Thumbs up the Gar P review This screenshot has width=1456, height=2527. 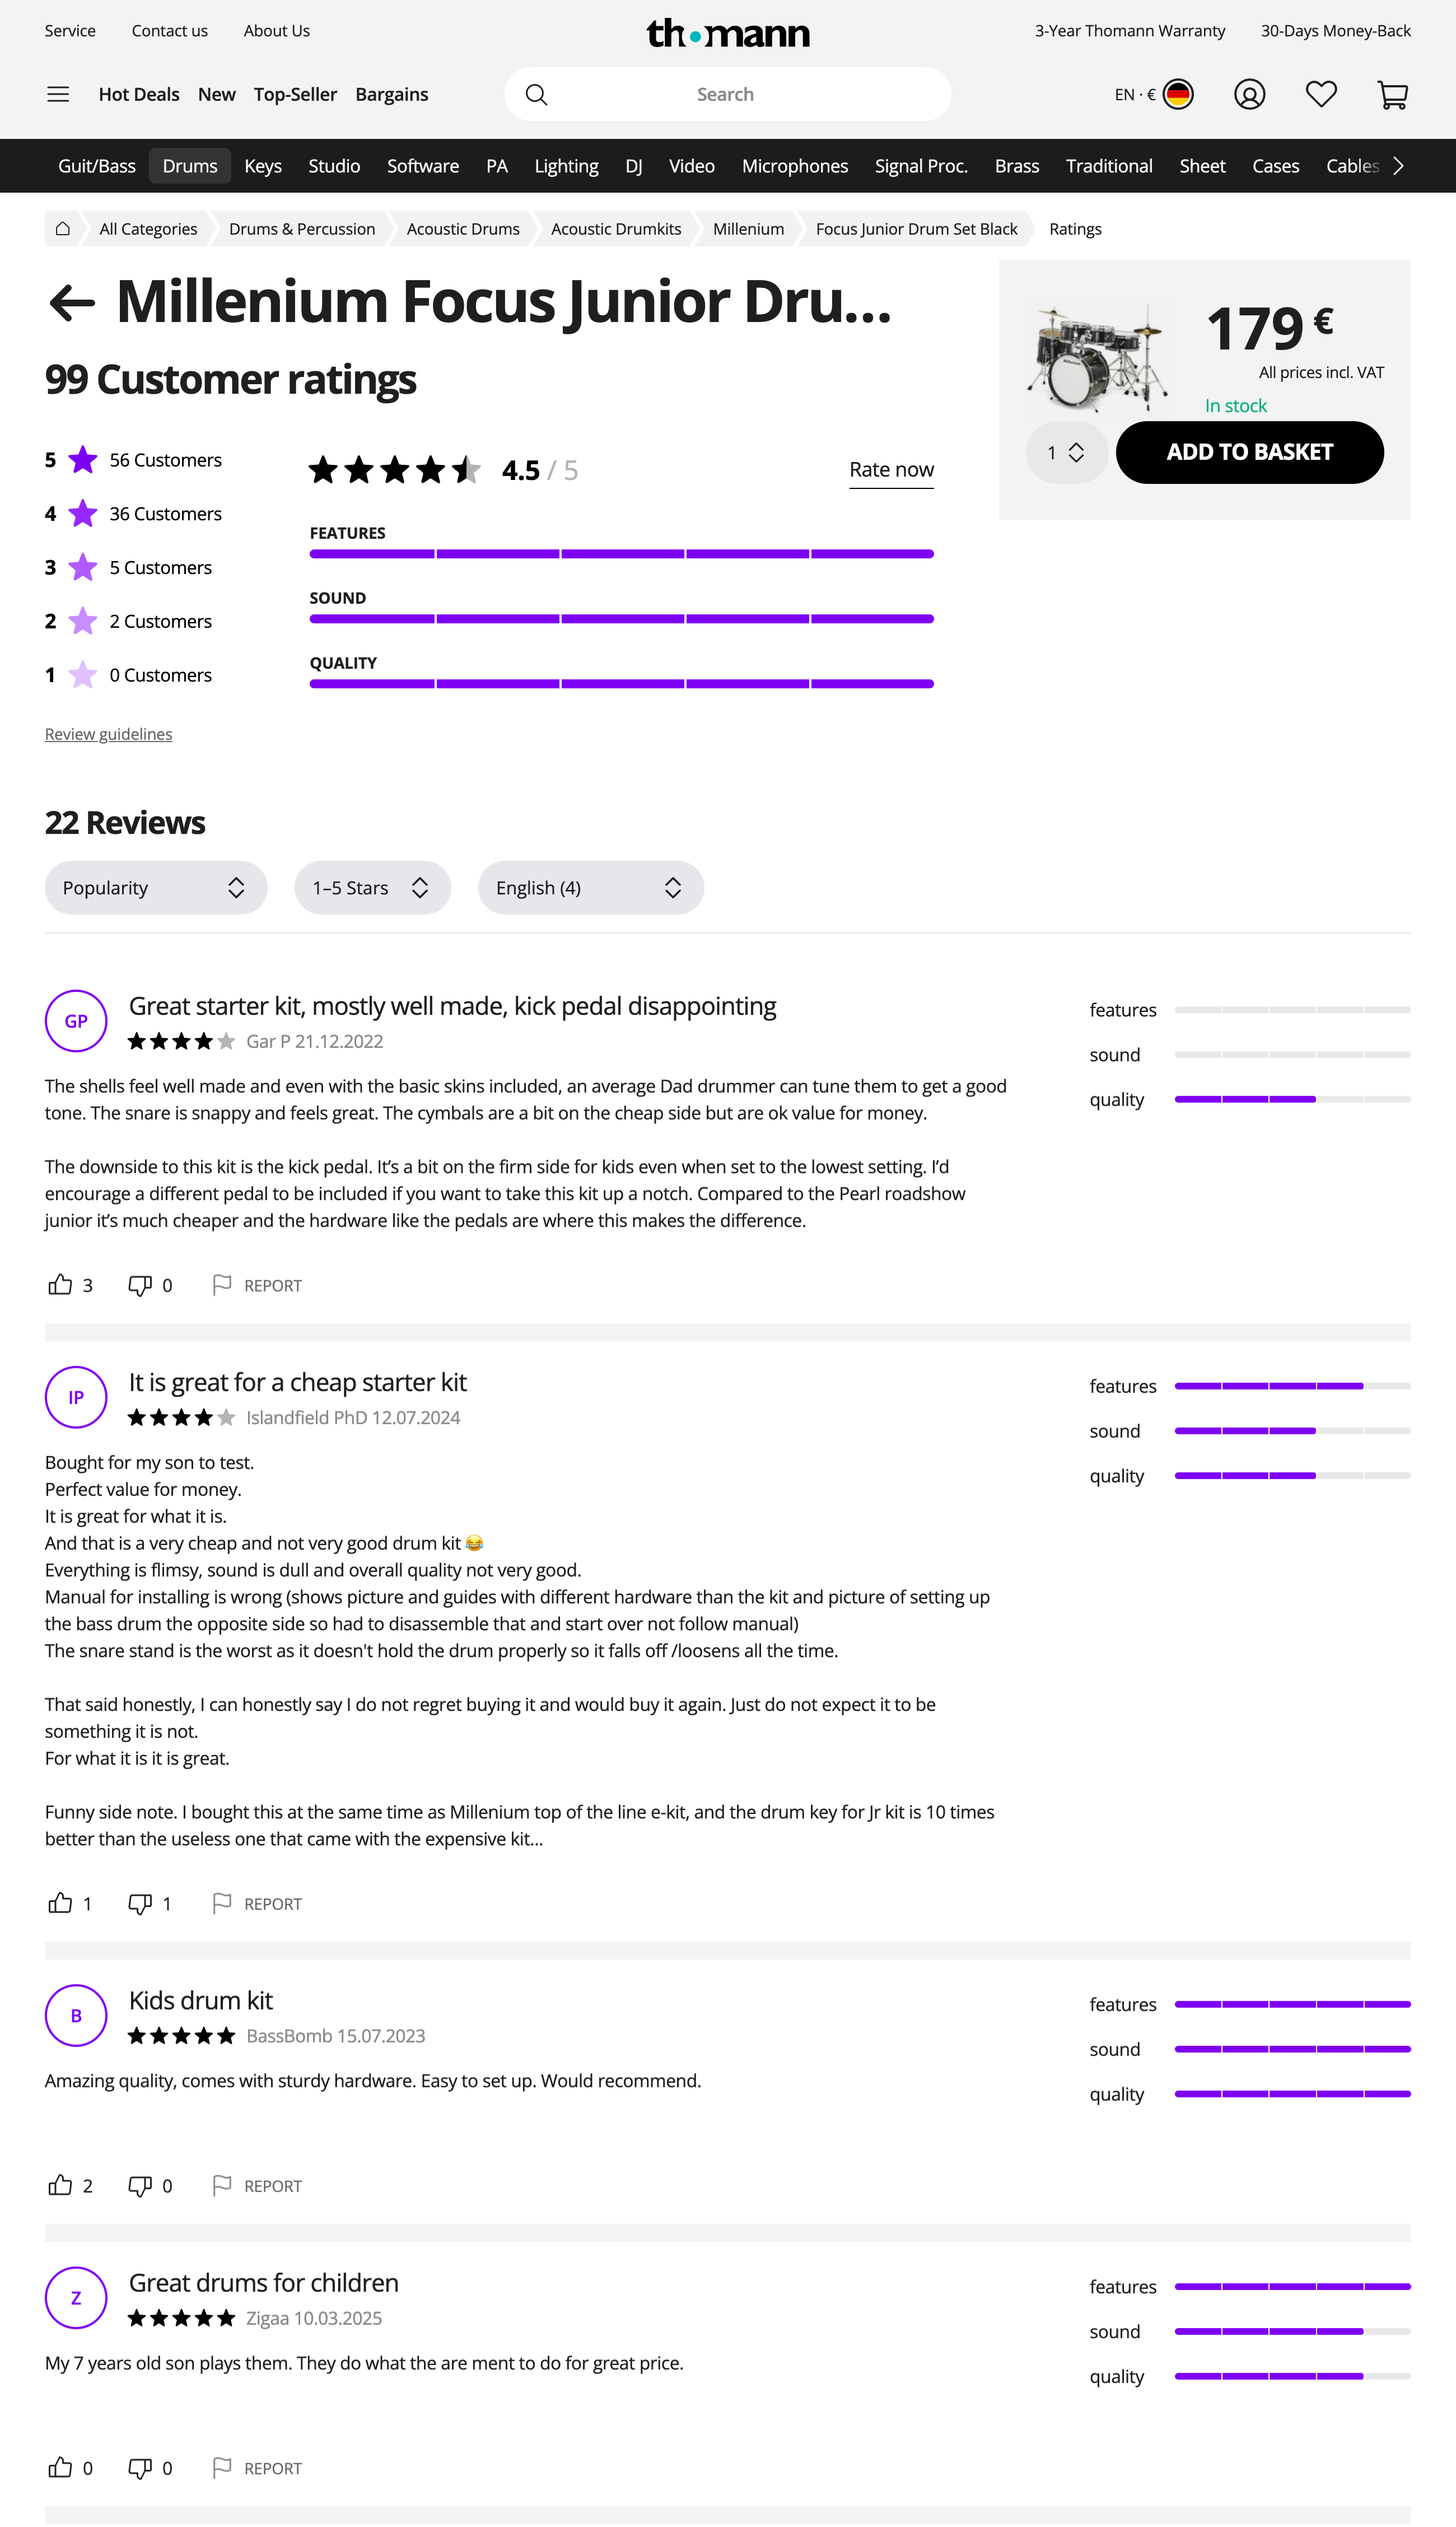pos(60,1285)
